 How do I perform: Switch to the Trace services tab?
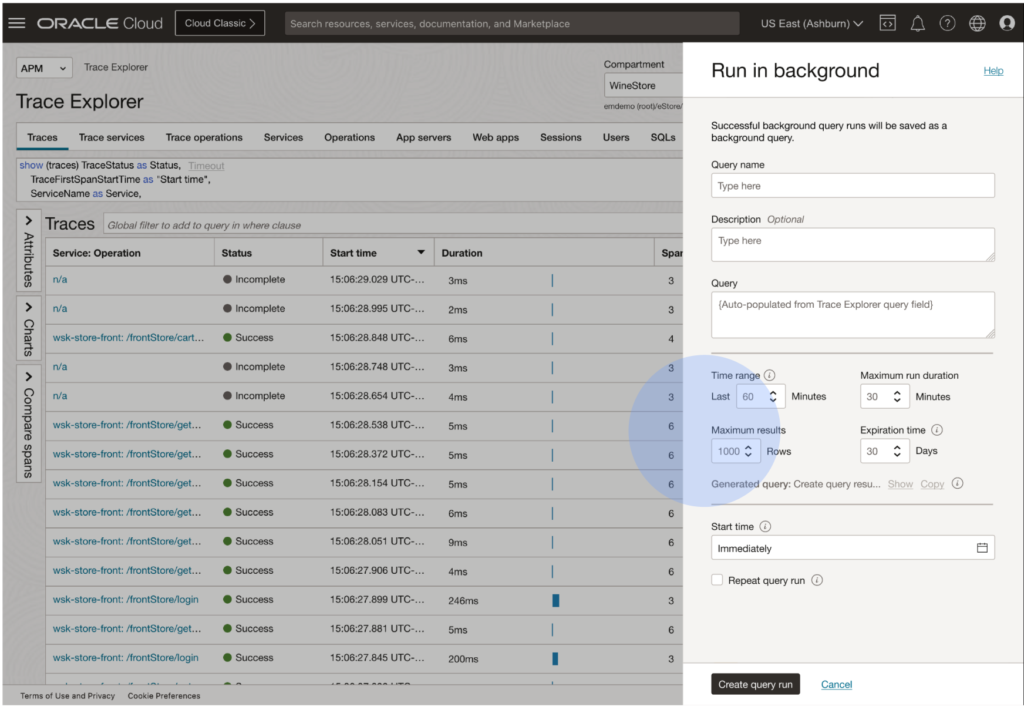pos(111,137)
